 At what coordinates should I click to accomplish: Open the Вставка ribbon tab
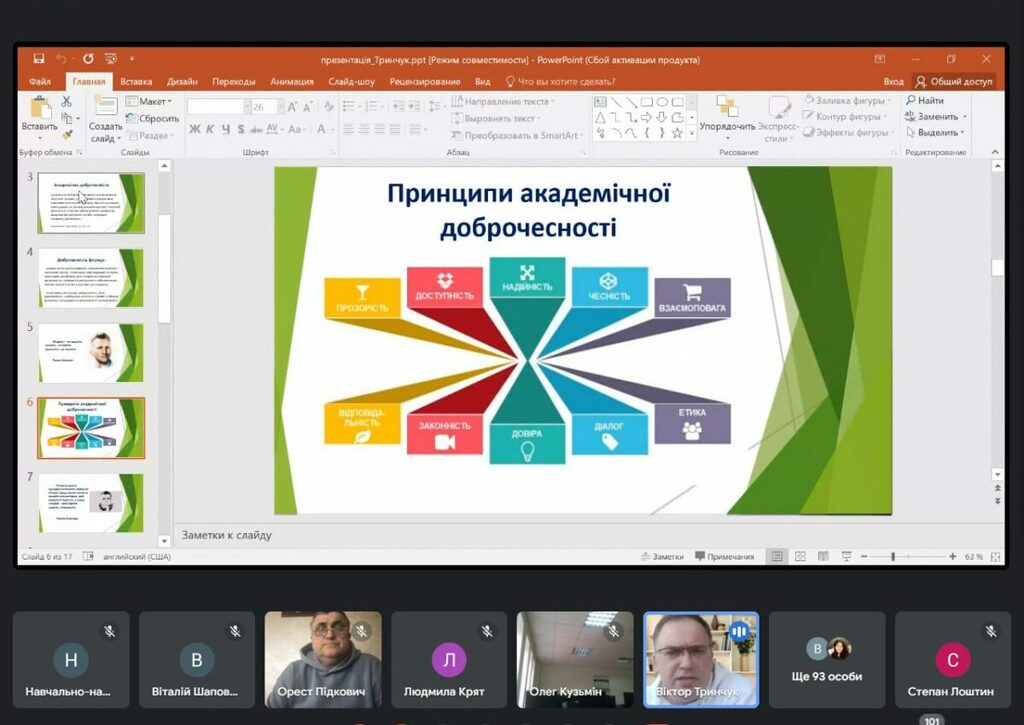point(136,81)
